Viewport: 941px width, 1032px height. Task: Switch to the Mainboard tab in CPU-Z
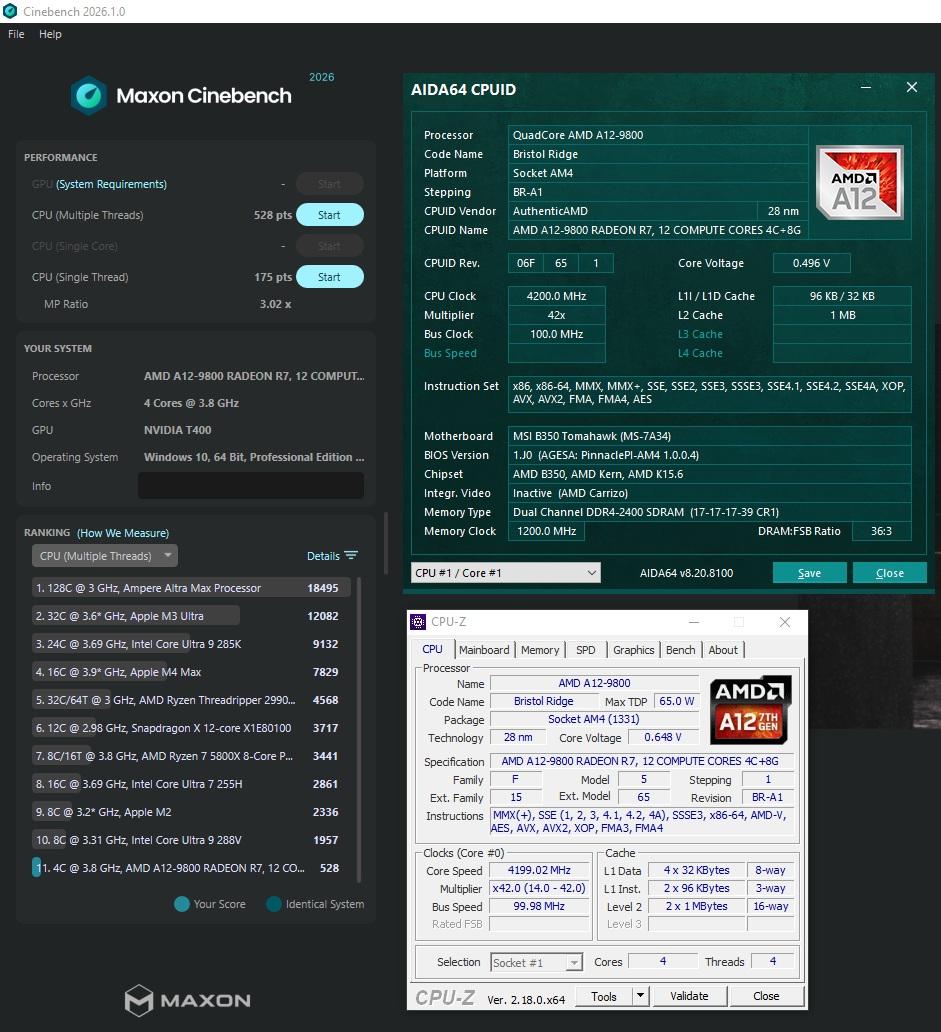tap(484, 650)
